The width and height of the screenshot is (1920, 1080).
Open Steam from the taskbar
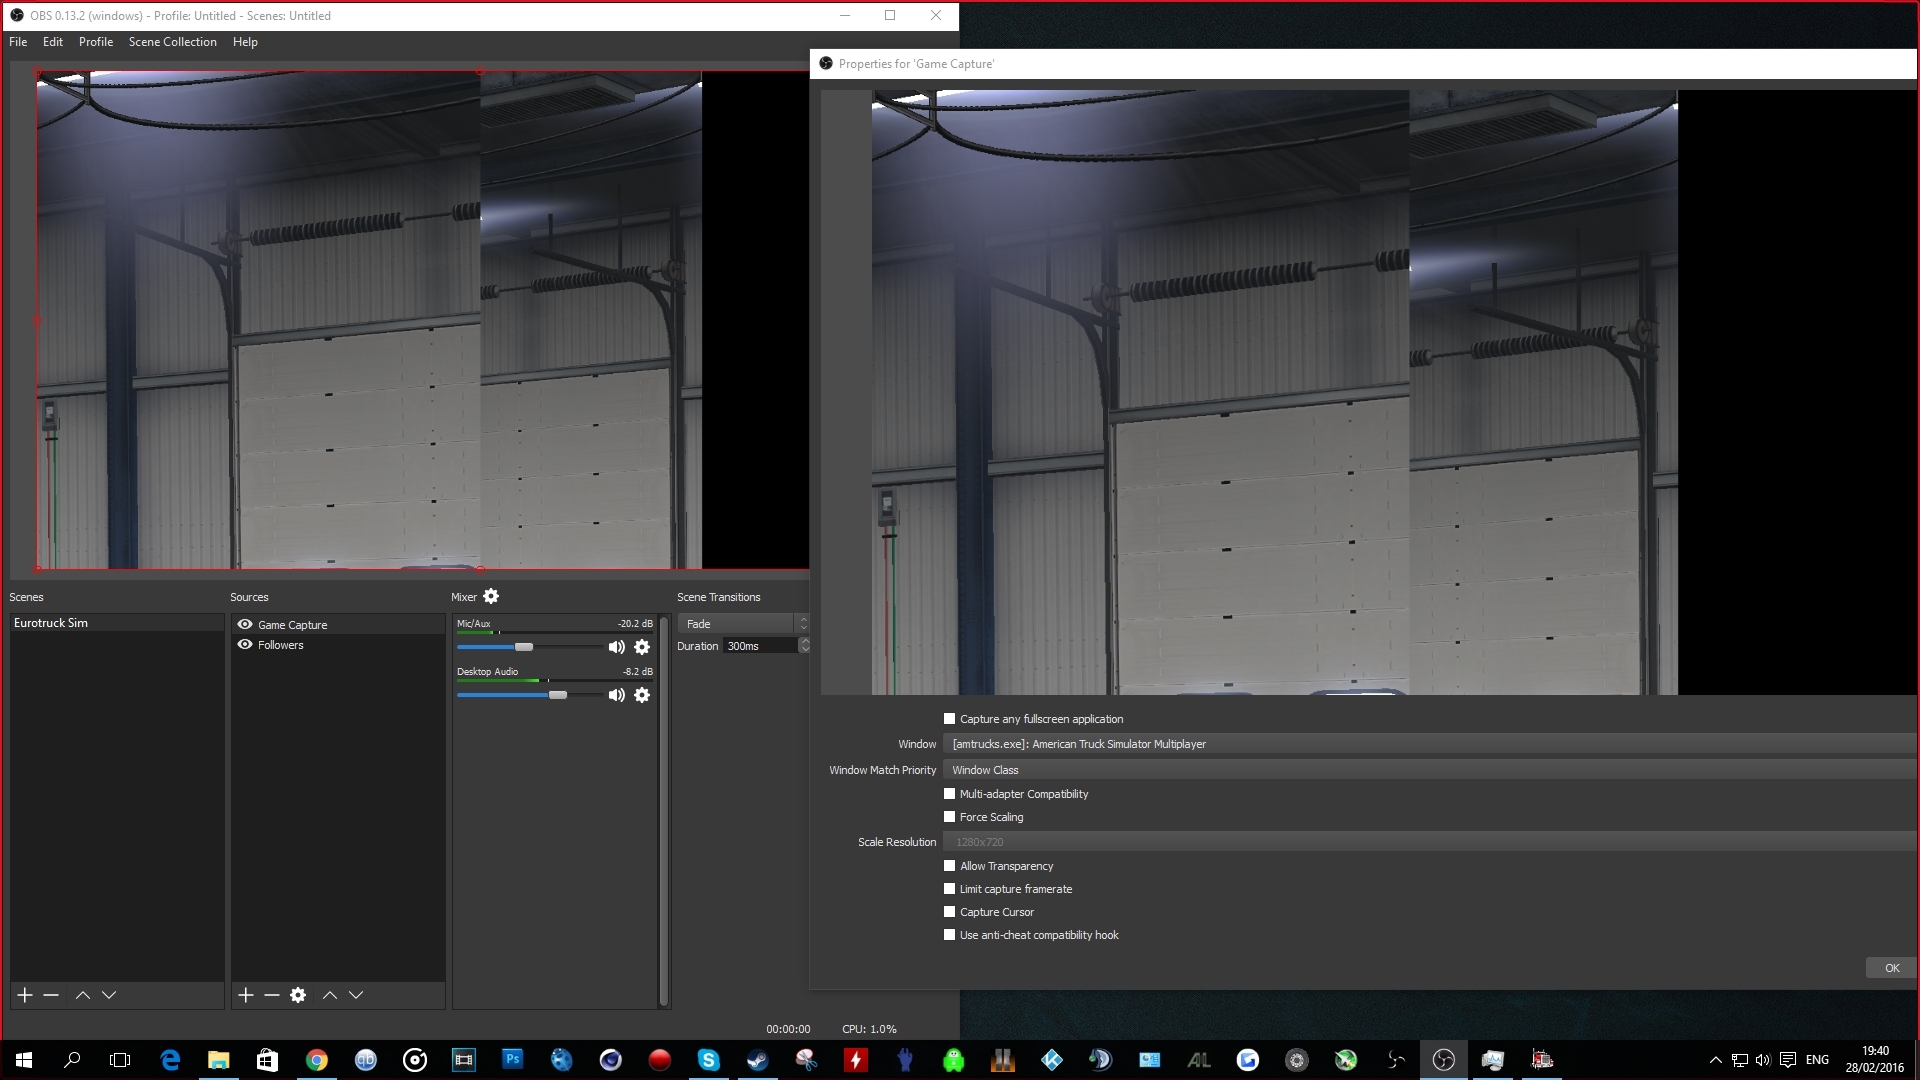point(757,1060)
